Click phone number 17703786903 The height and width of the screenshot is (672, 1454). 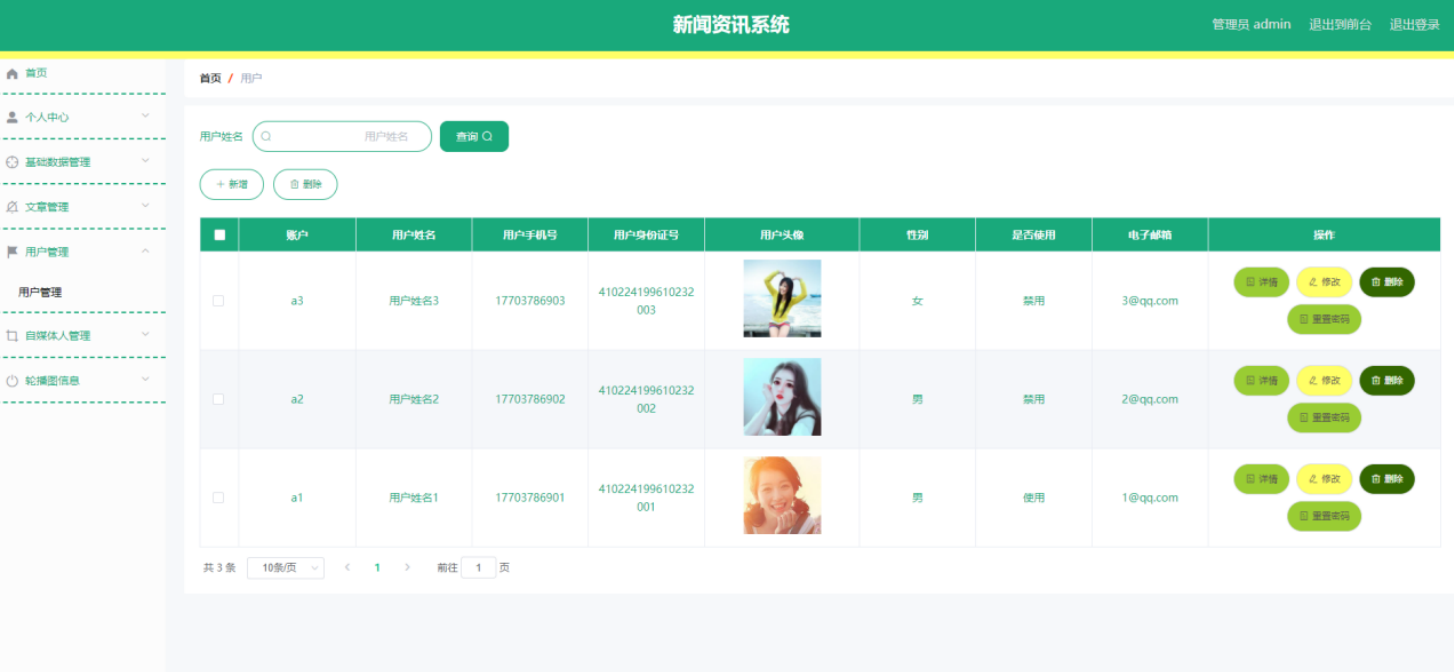click(x=530, y=300)
